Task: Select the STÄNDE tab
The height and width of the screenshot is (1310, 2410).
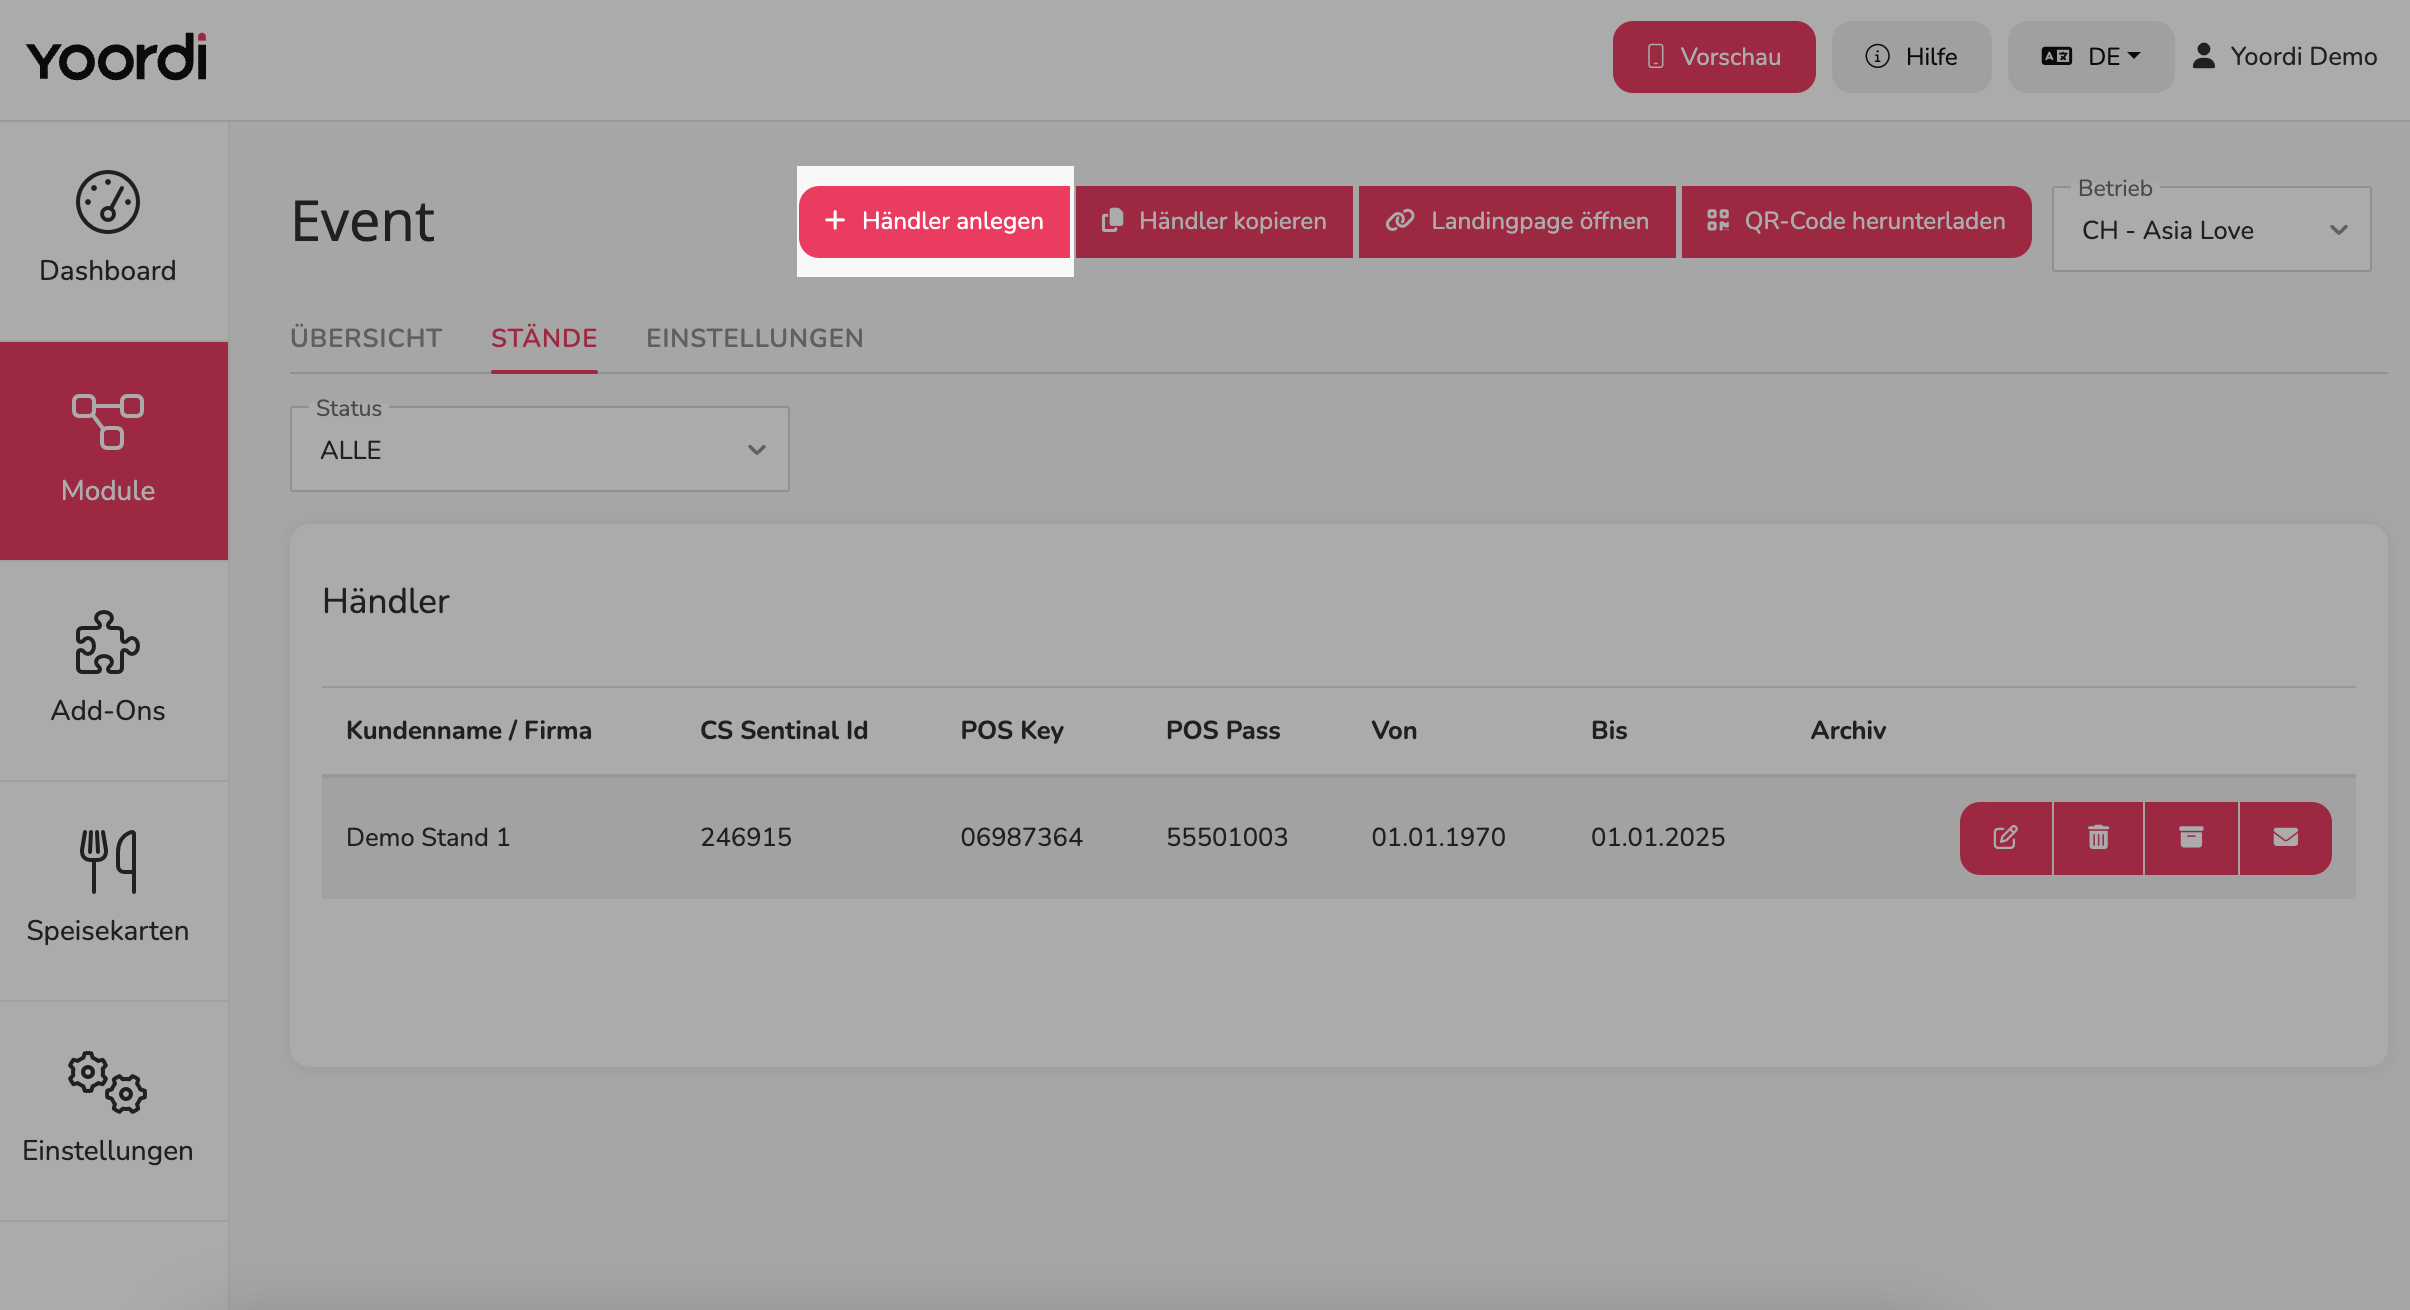Action: click(x=544, y=339)
